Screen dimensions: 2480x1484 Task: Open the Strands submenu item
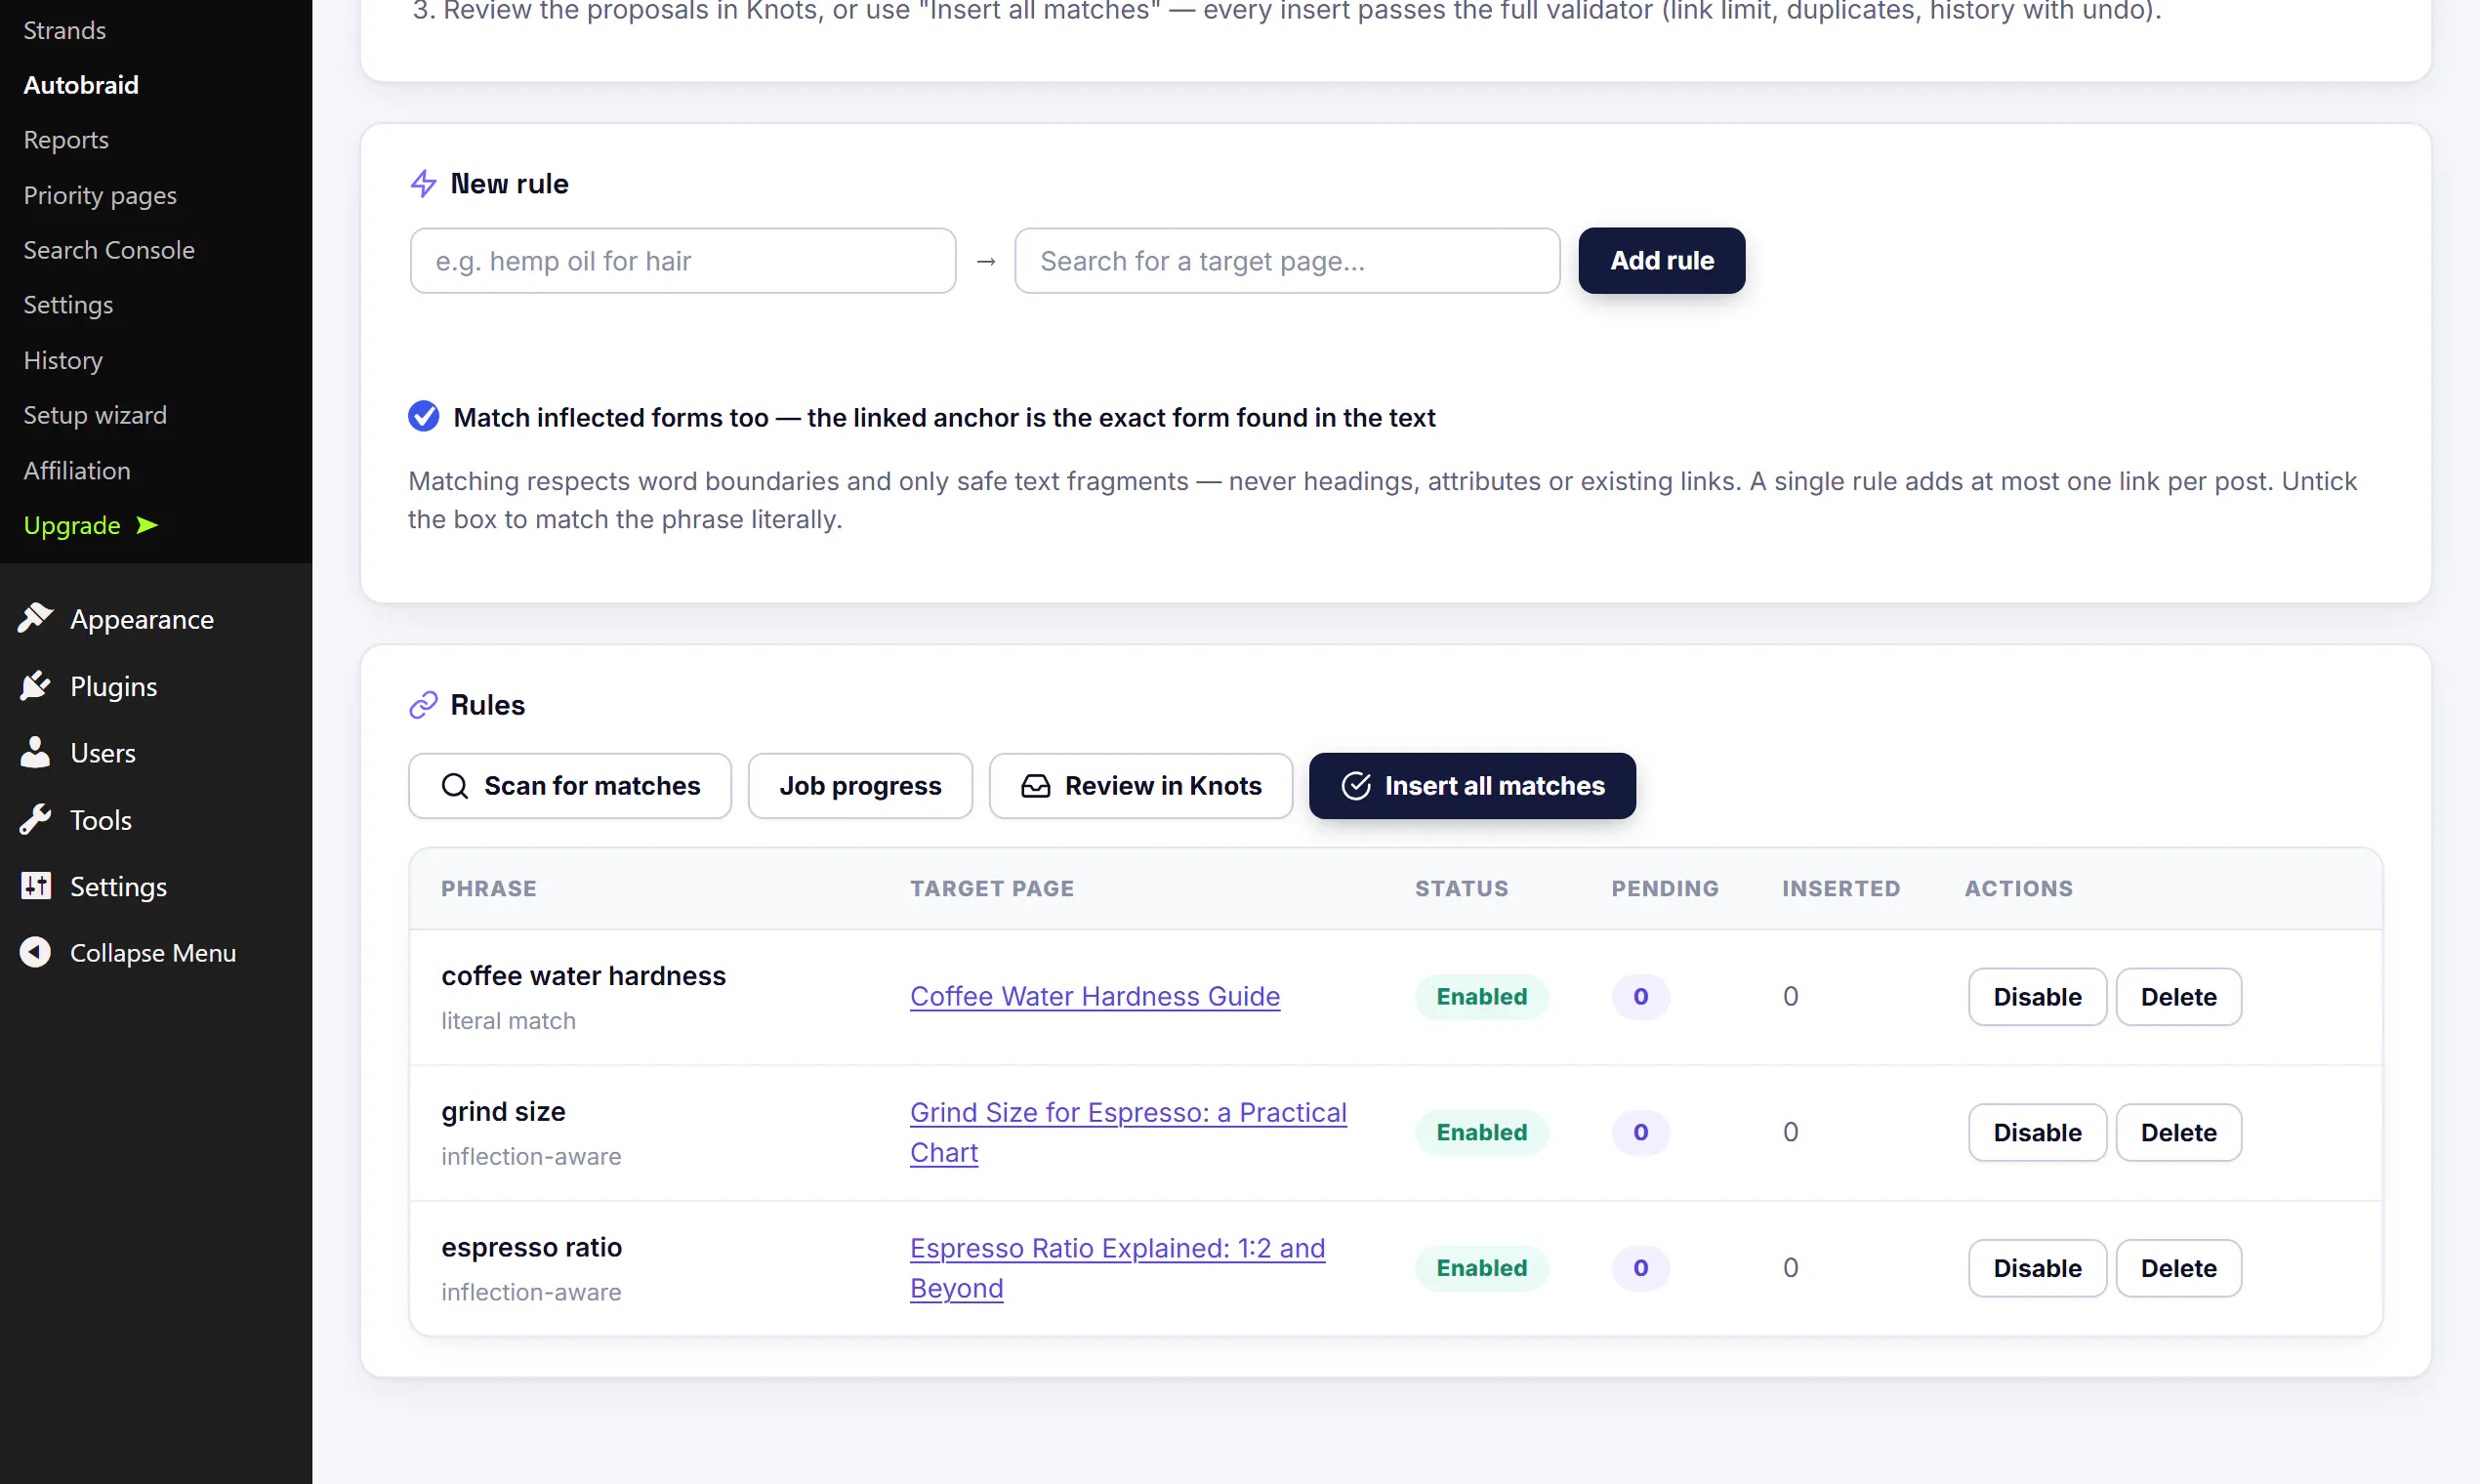point(65,30)
